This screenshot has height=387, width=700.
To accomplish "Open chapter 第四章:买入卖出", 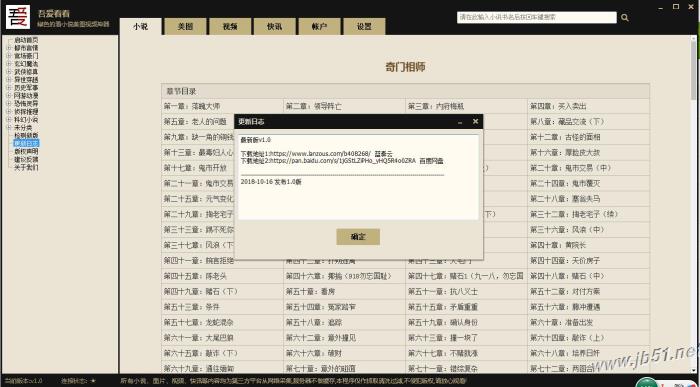I will click(x=558, y=106).
